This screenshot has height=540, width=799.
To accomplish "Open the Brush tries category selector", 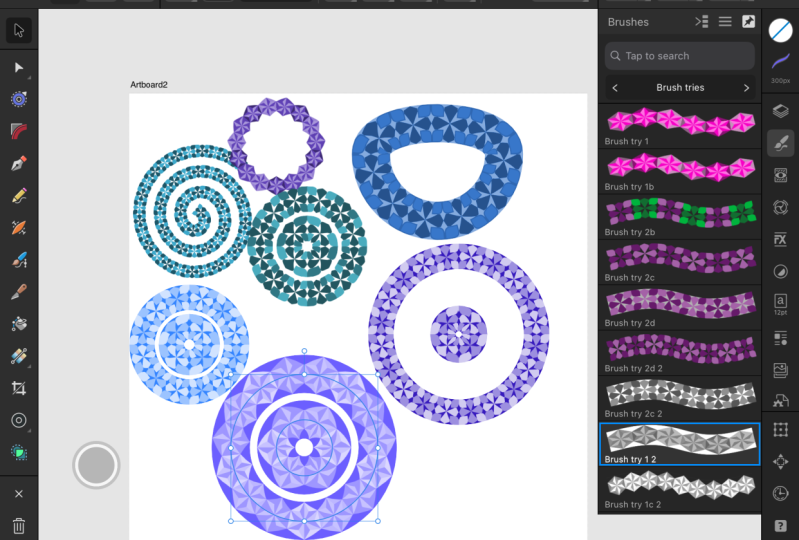I will coord(680,88).
